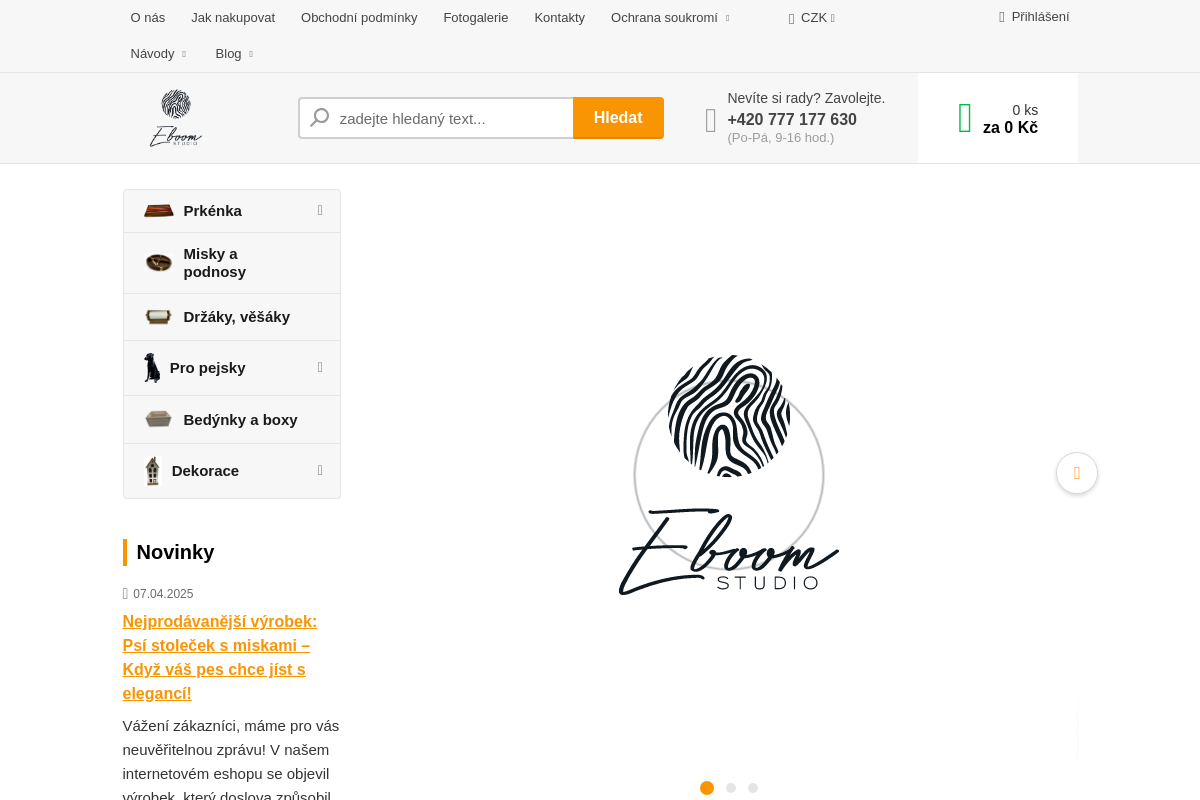Image resolution: width=1200 pixels, height=800 pixels.
Task: Open the CZK currency dropdown
Action: [812, 17]
